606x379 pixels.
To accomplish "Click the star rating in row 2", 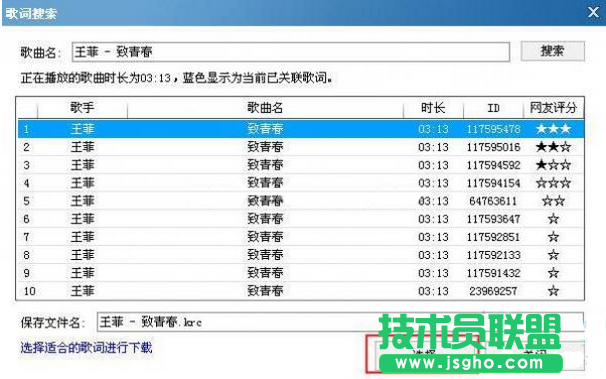I will 553,147.
